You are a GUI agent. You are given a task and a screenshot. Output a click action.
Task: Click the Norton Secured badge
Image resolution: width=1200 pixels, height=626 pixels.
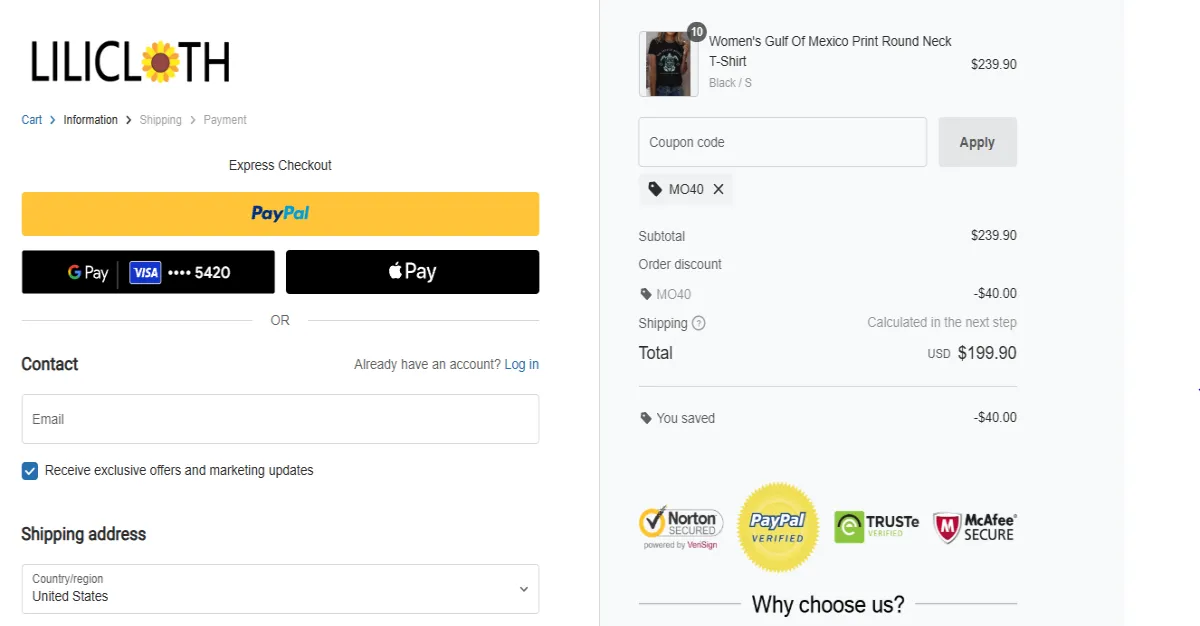(x=681, y=527)
